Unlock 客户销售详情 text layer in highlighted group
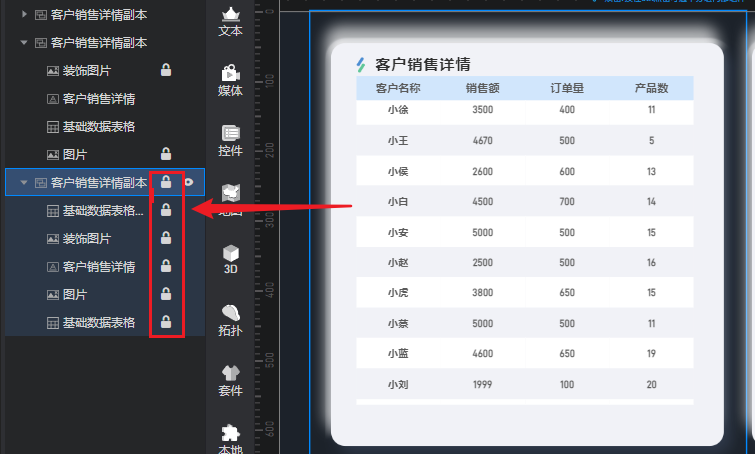 [x=166, y=265]
